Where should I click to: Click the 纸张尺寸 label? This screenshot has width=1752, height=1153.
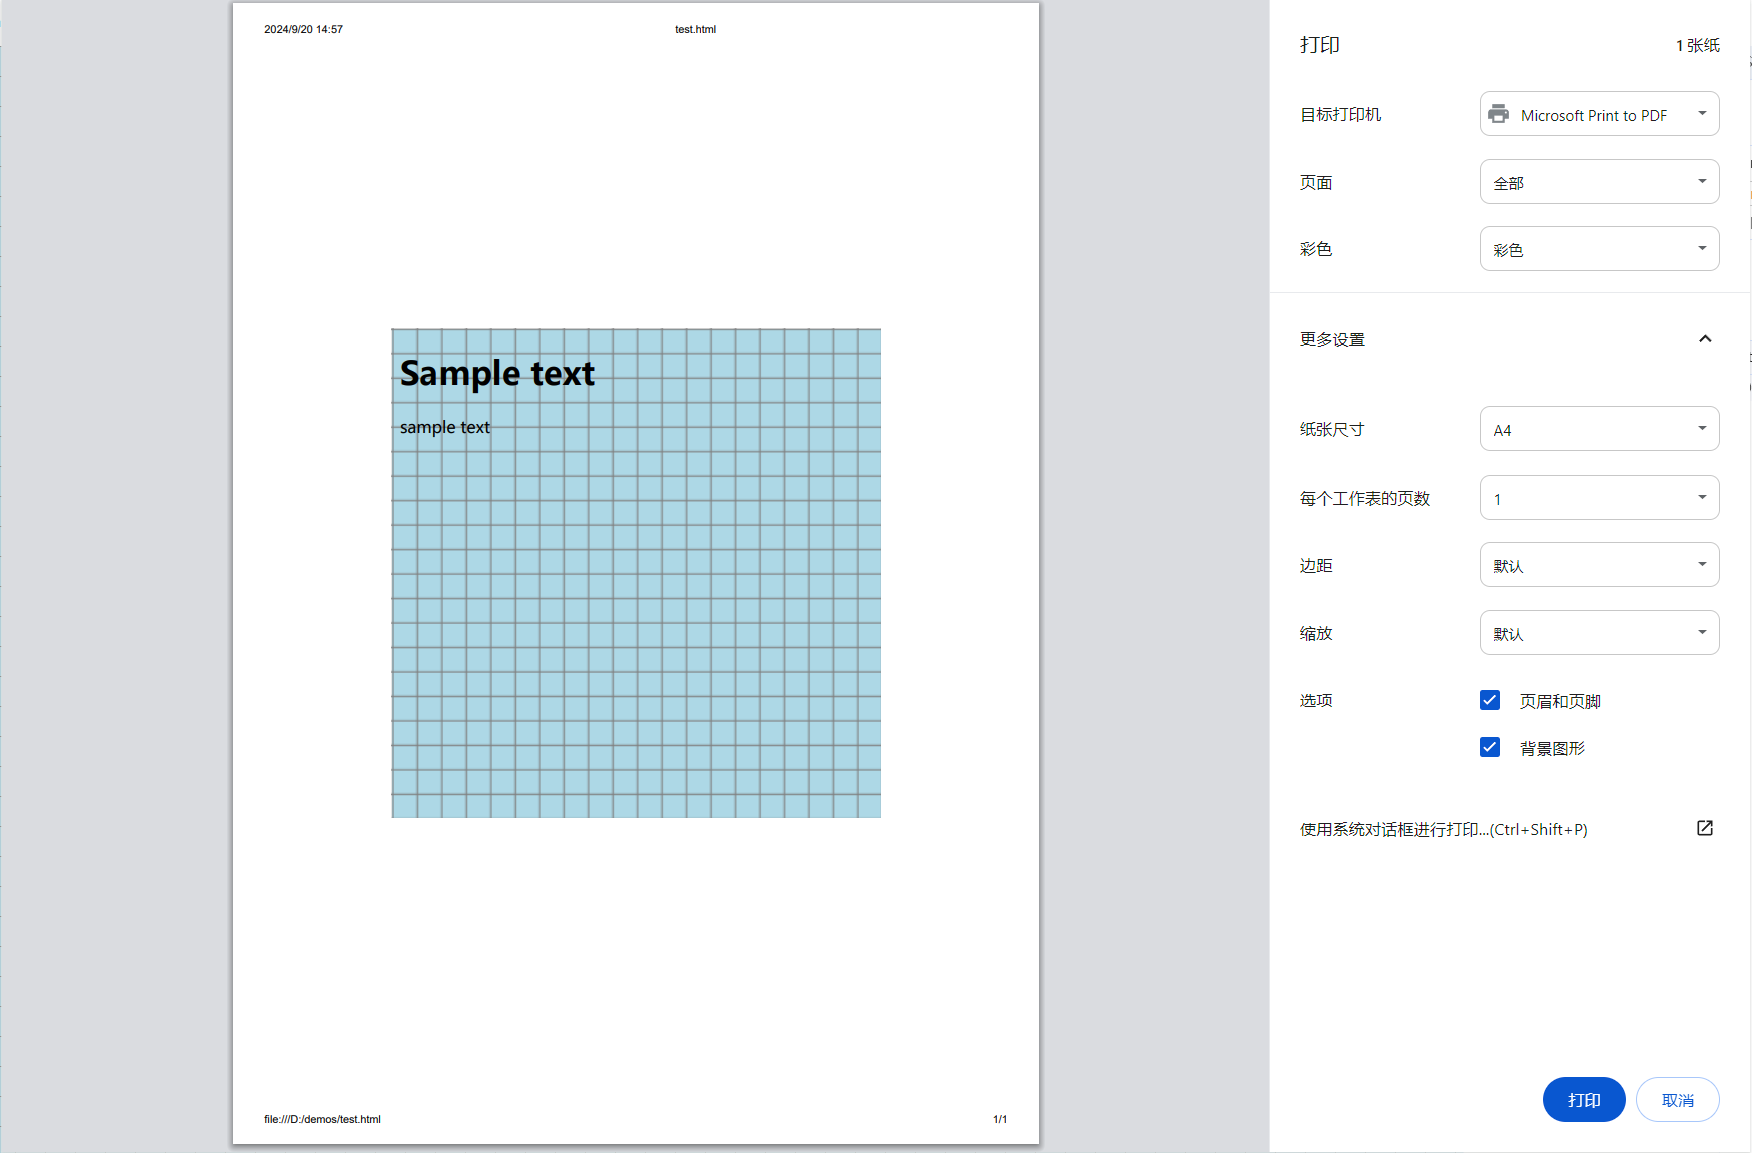click(x=1332, y=429)
